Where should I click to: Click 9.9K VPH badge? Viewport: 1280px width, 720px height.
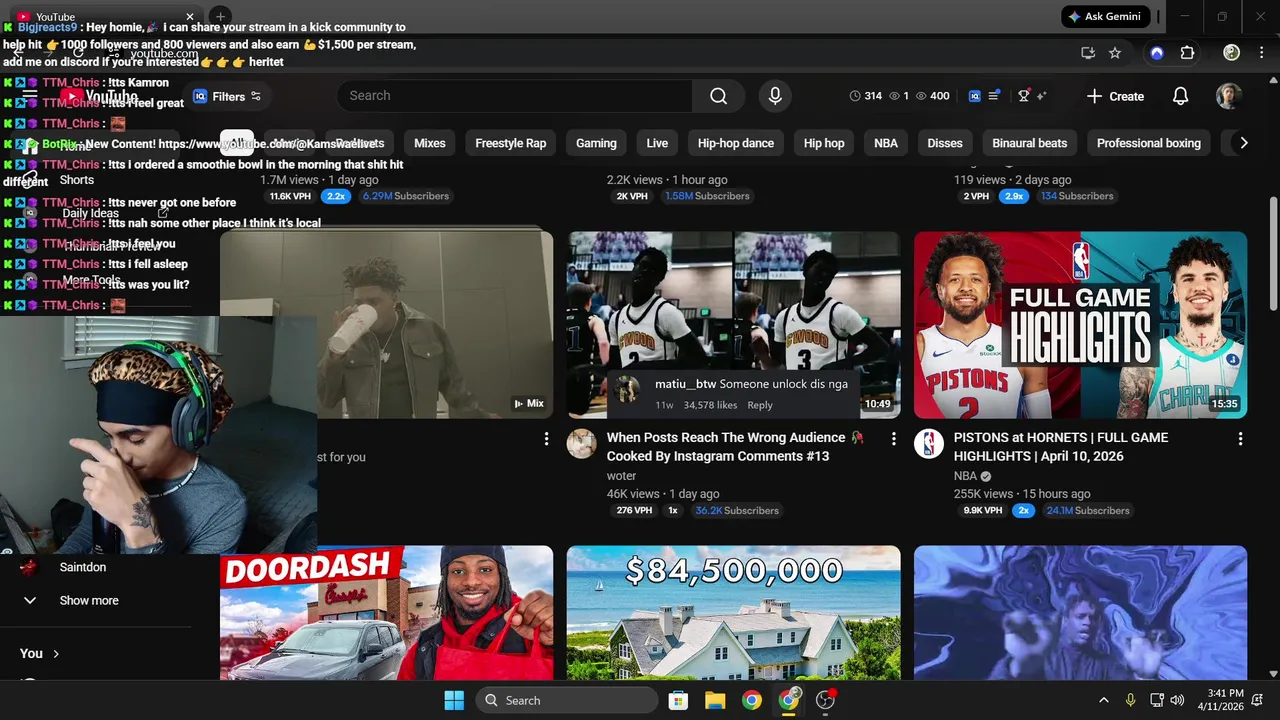coord(982,510)
